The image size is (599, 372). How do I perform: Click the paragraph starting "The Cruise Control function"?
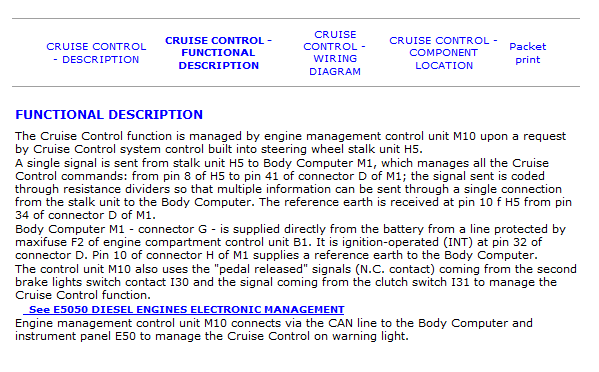290,142
